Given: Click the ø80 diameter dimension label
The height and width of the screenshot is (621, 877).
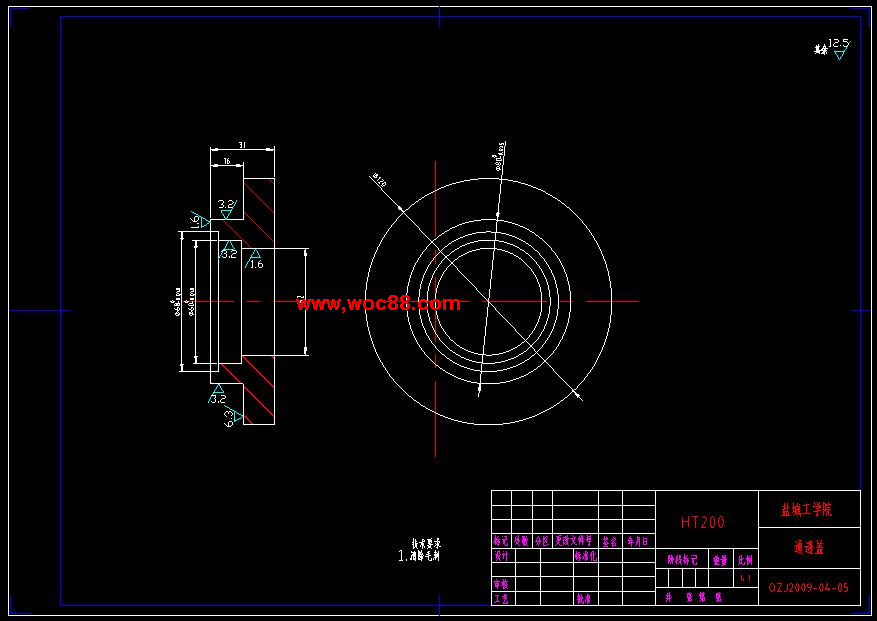Looking at the screenshot, I should coord(499,156).
